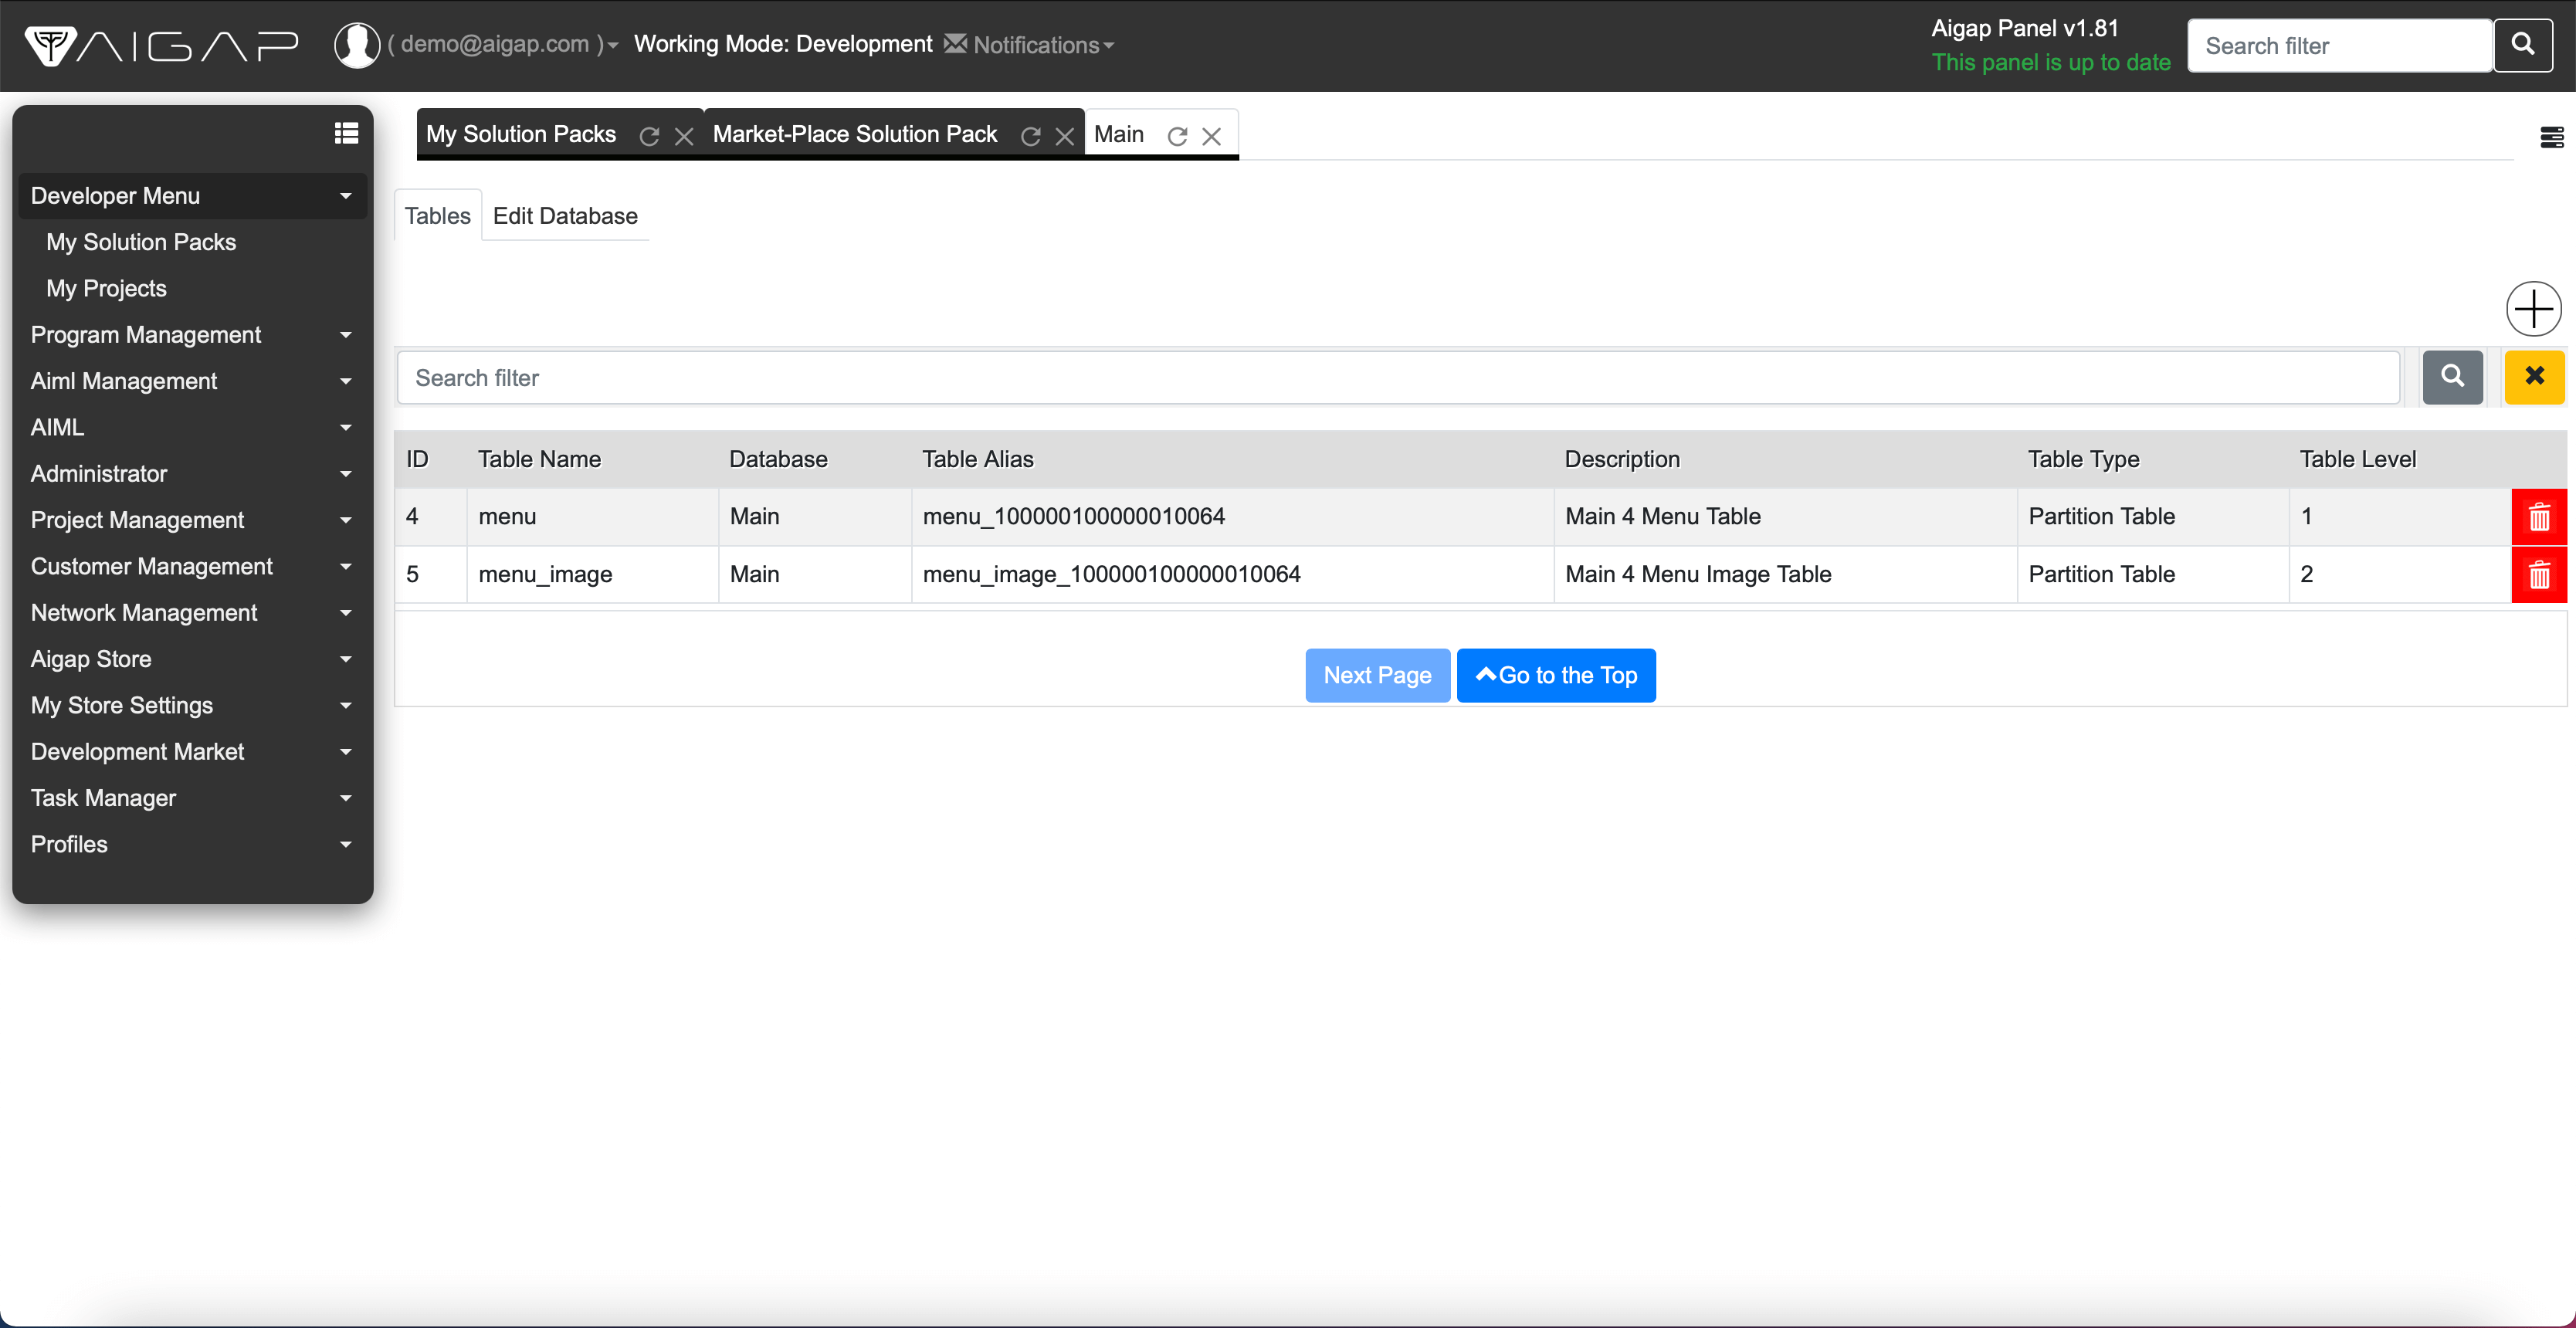This screenshot has width=2576, height=1328.
Task: Refresh the My Solution Packs tab
Action: tap(649, 136)
